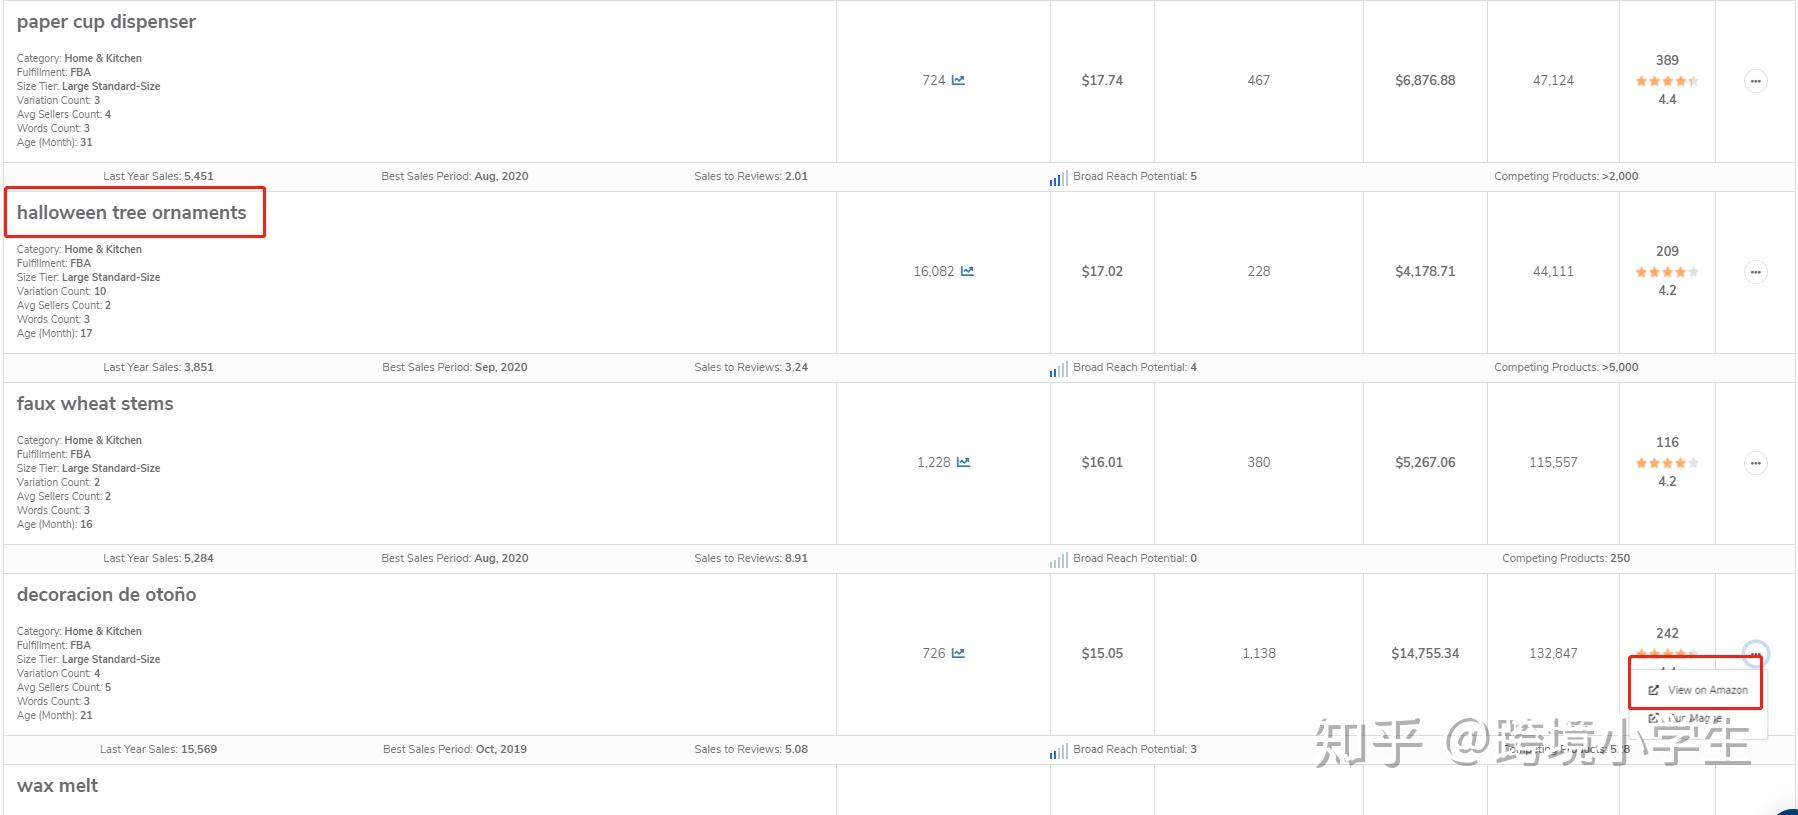1798x815 pixels.
Task: Open the ellipsis menu for faux wheat stems
Action: (x=1755, y=463)
